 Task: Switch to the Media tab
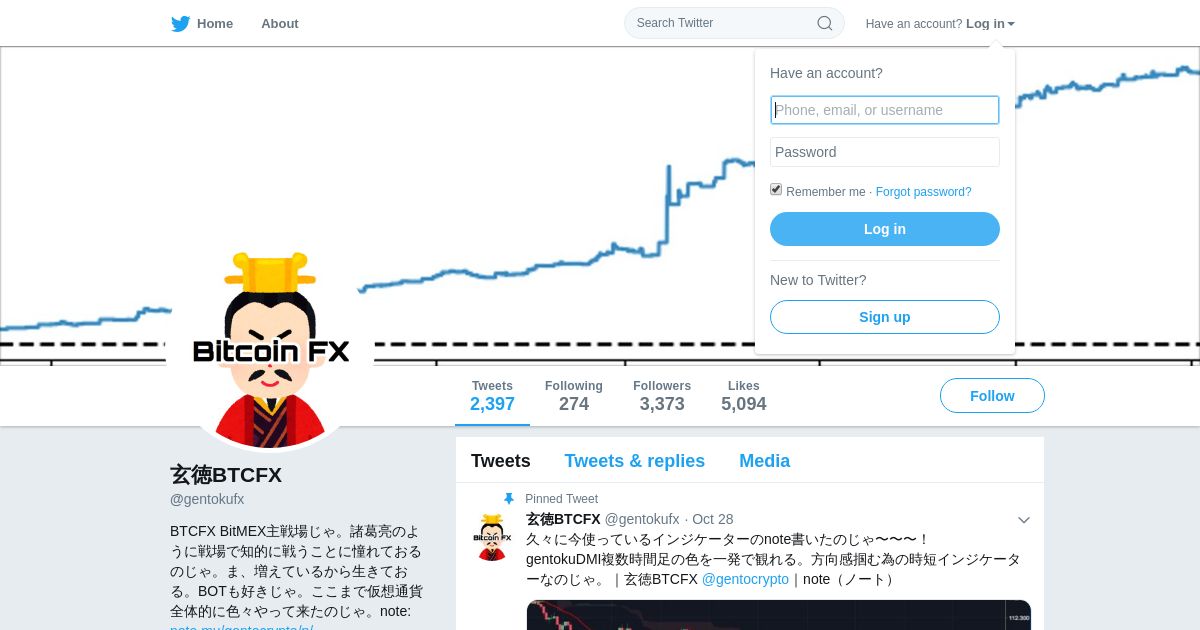[765, 461]
